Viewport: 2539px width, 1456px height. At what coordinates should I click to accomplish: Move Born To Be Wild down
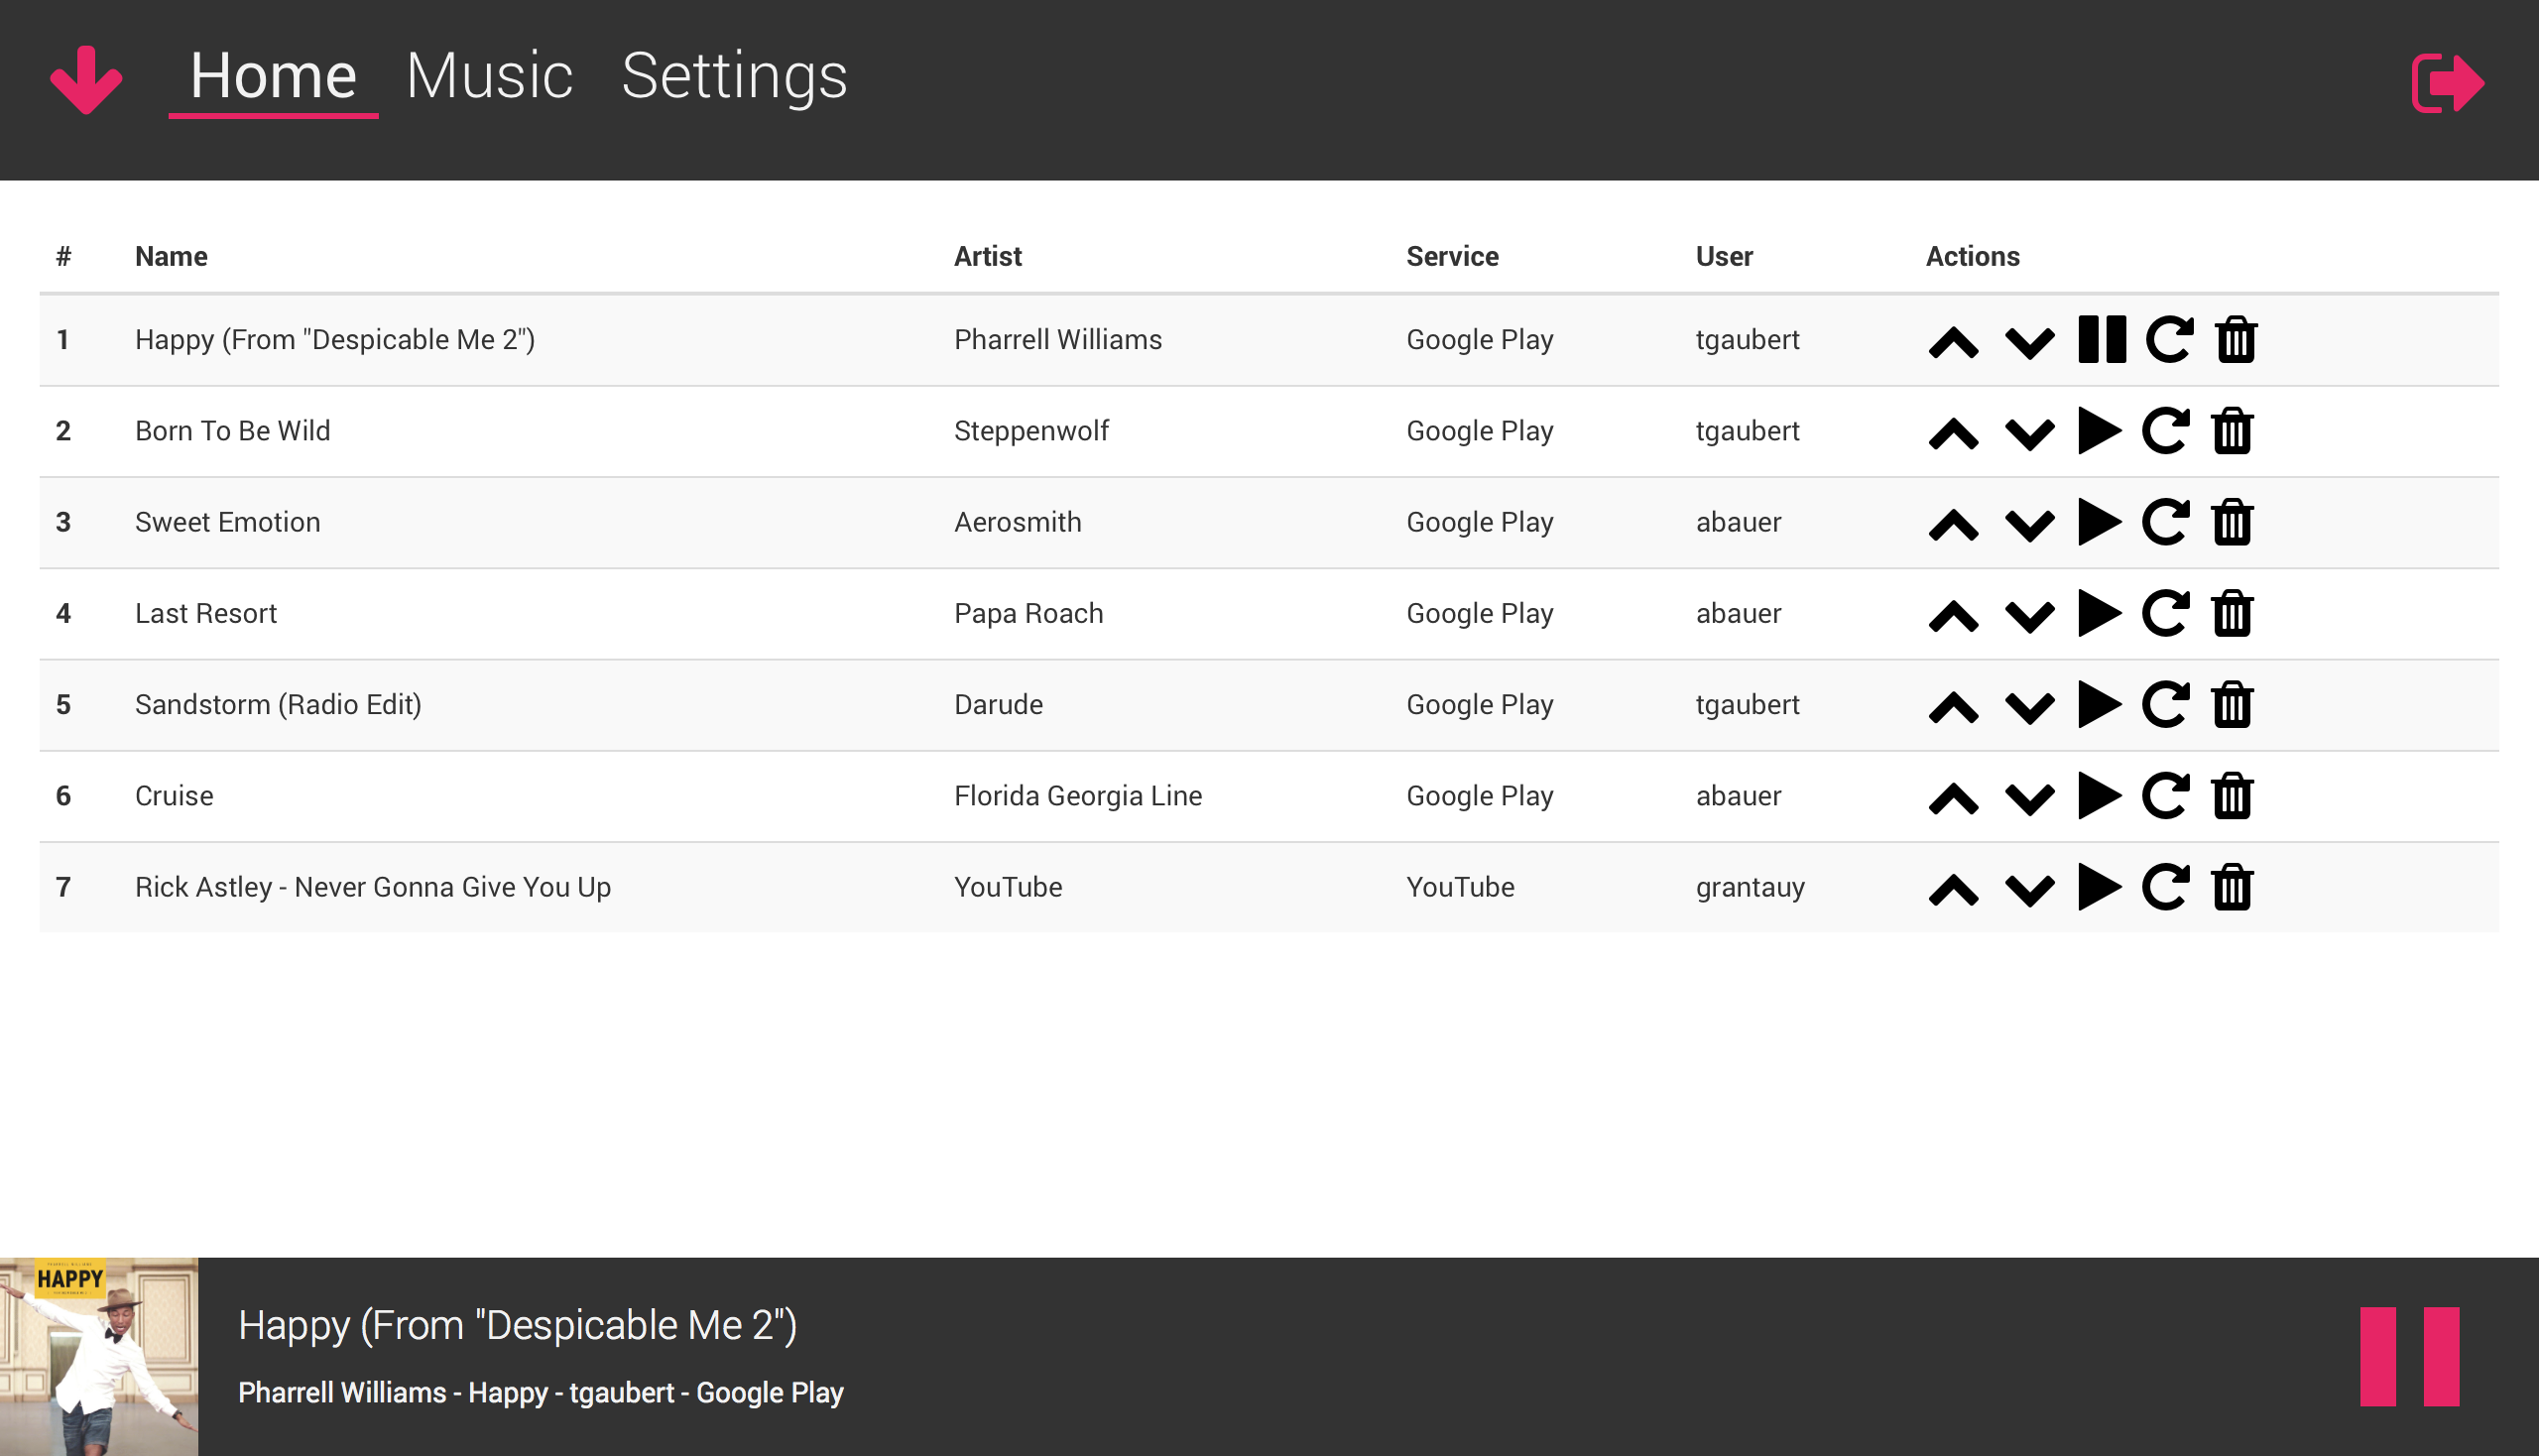[x=2029, y=433]
